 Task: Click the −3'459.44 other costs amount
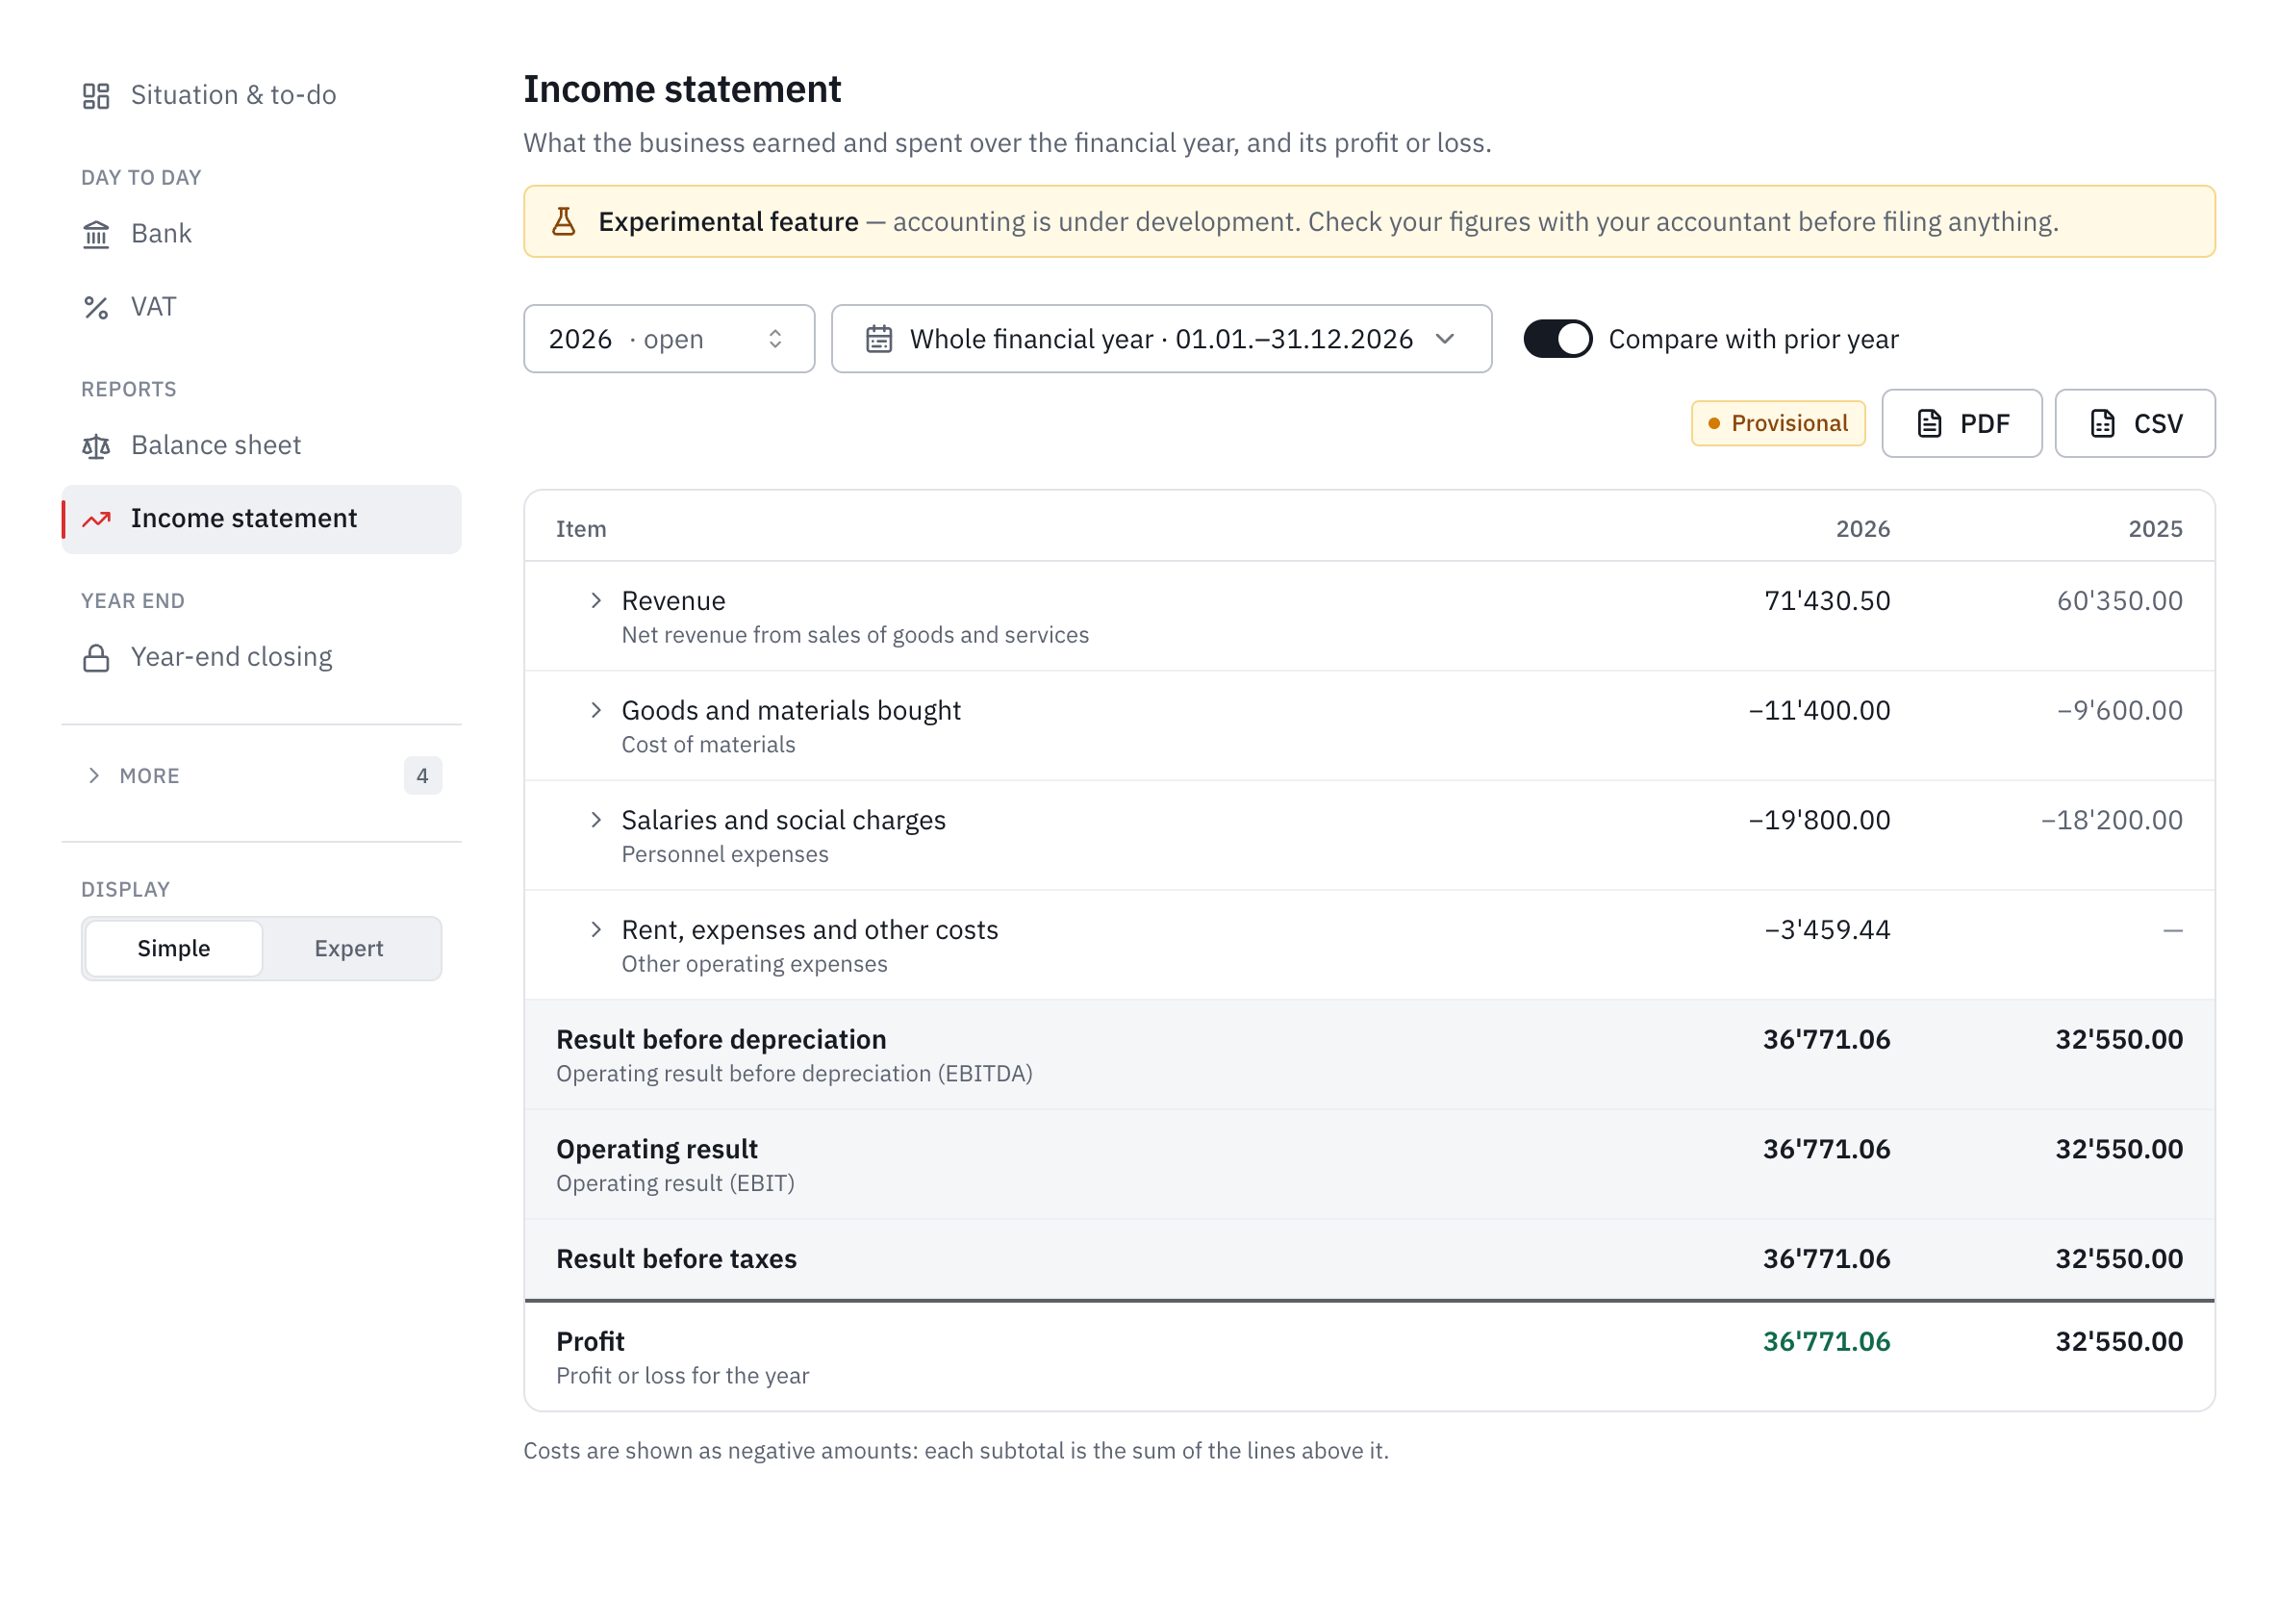pyautogui.click(x=1827, y=930)
